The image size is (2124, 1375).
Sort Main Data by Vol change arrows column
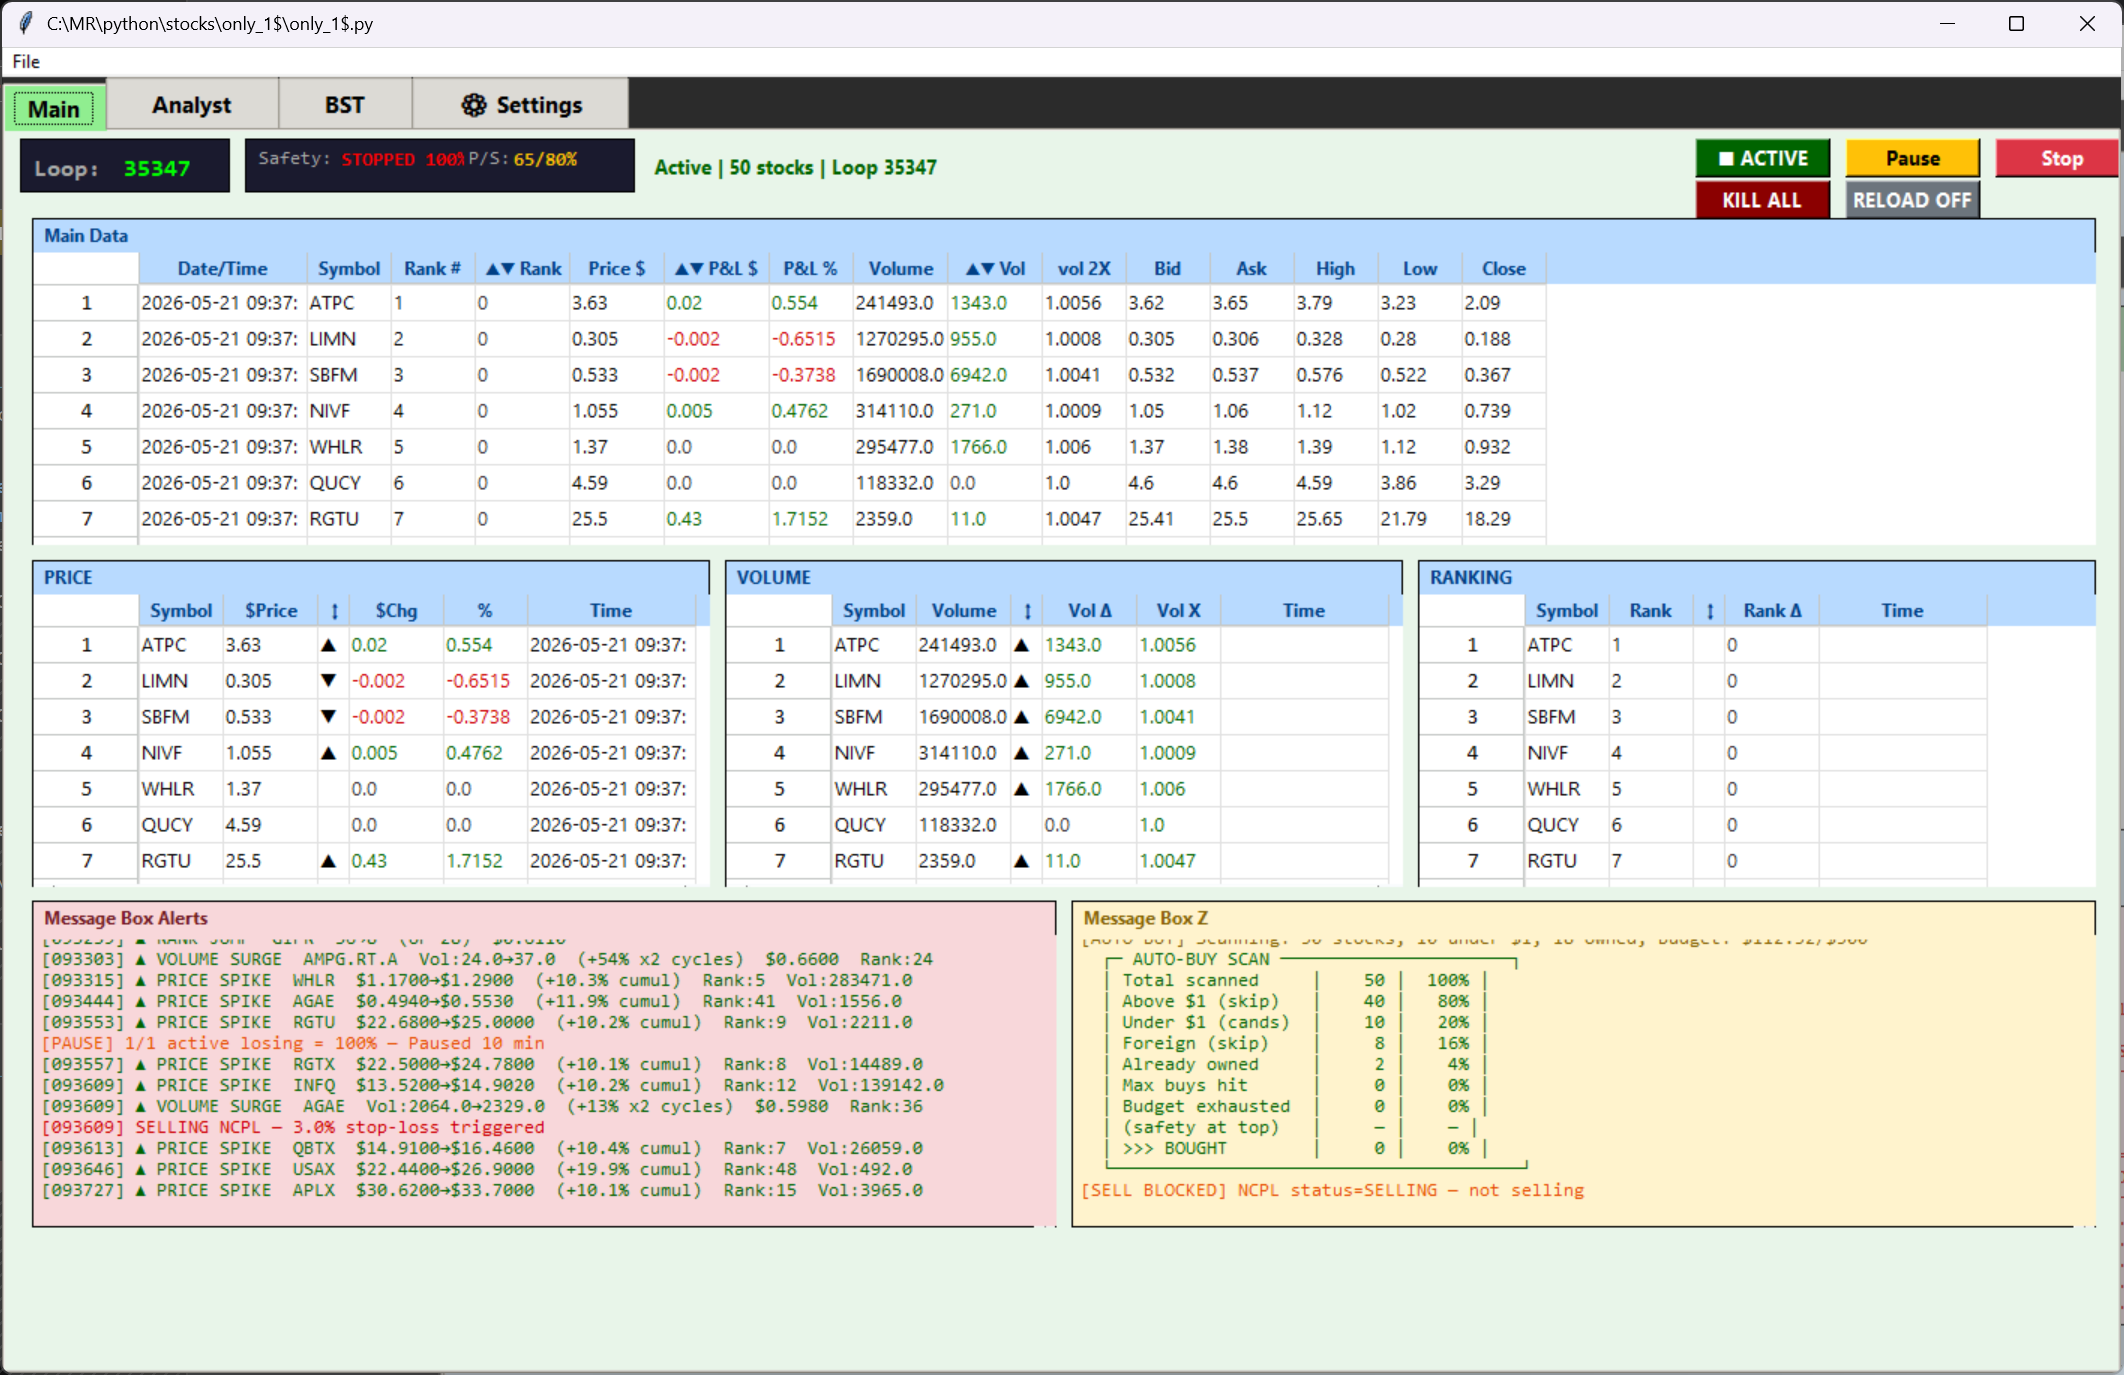click(995, 269)
